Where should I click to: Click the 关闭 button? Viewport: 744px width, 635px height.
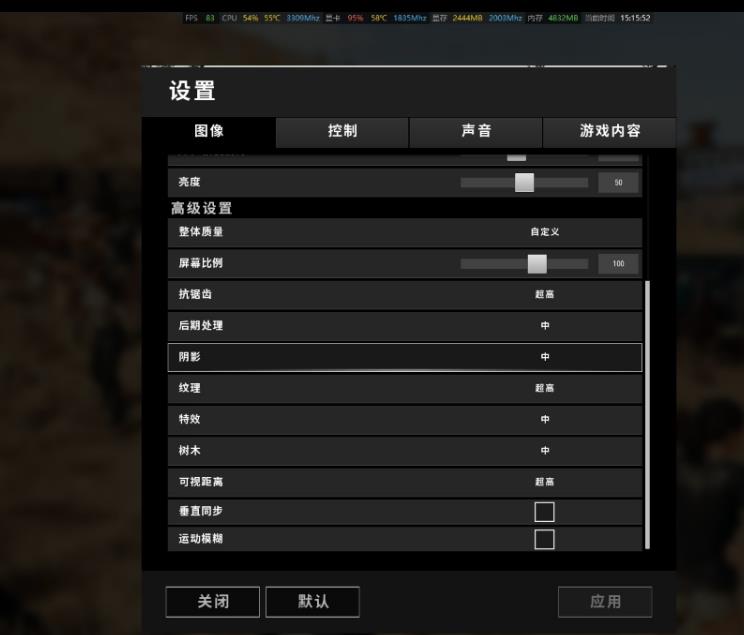point(213,602)
